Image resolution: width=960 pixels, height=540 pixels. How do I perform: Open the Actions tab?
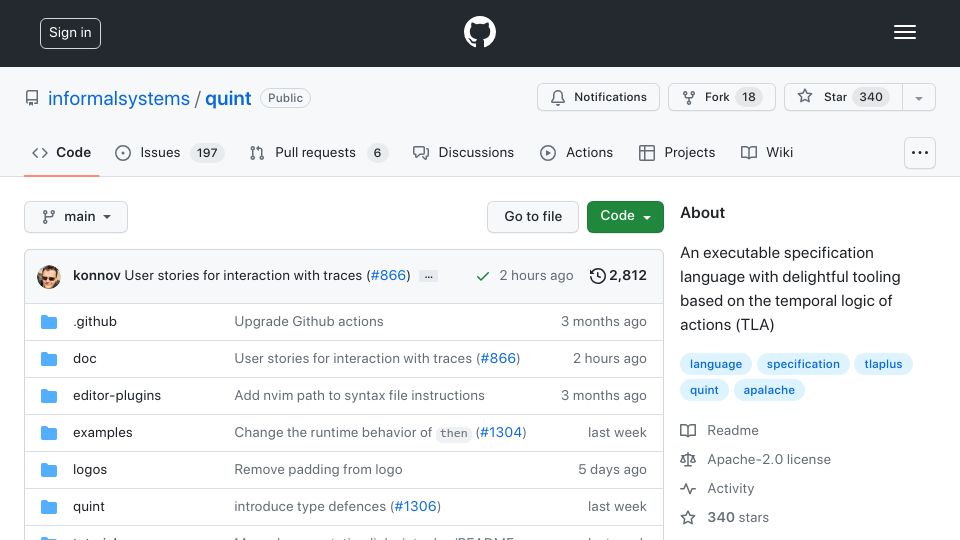(x=576, y=152)
